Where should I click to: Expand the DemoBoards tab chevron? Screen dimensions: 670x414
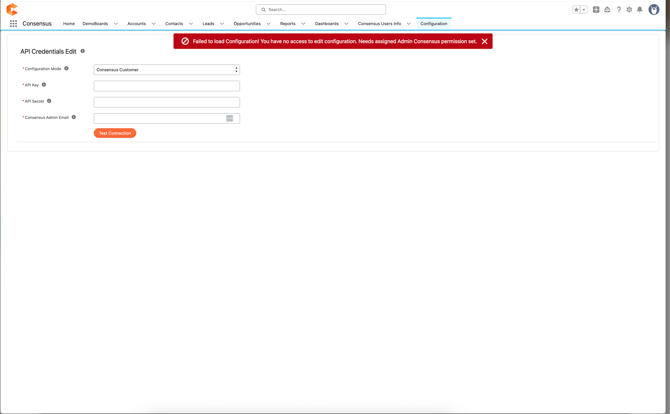[x=116, y=23]
